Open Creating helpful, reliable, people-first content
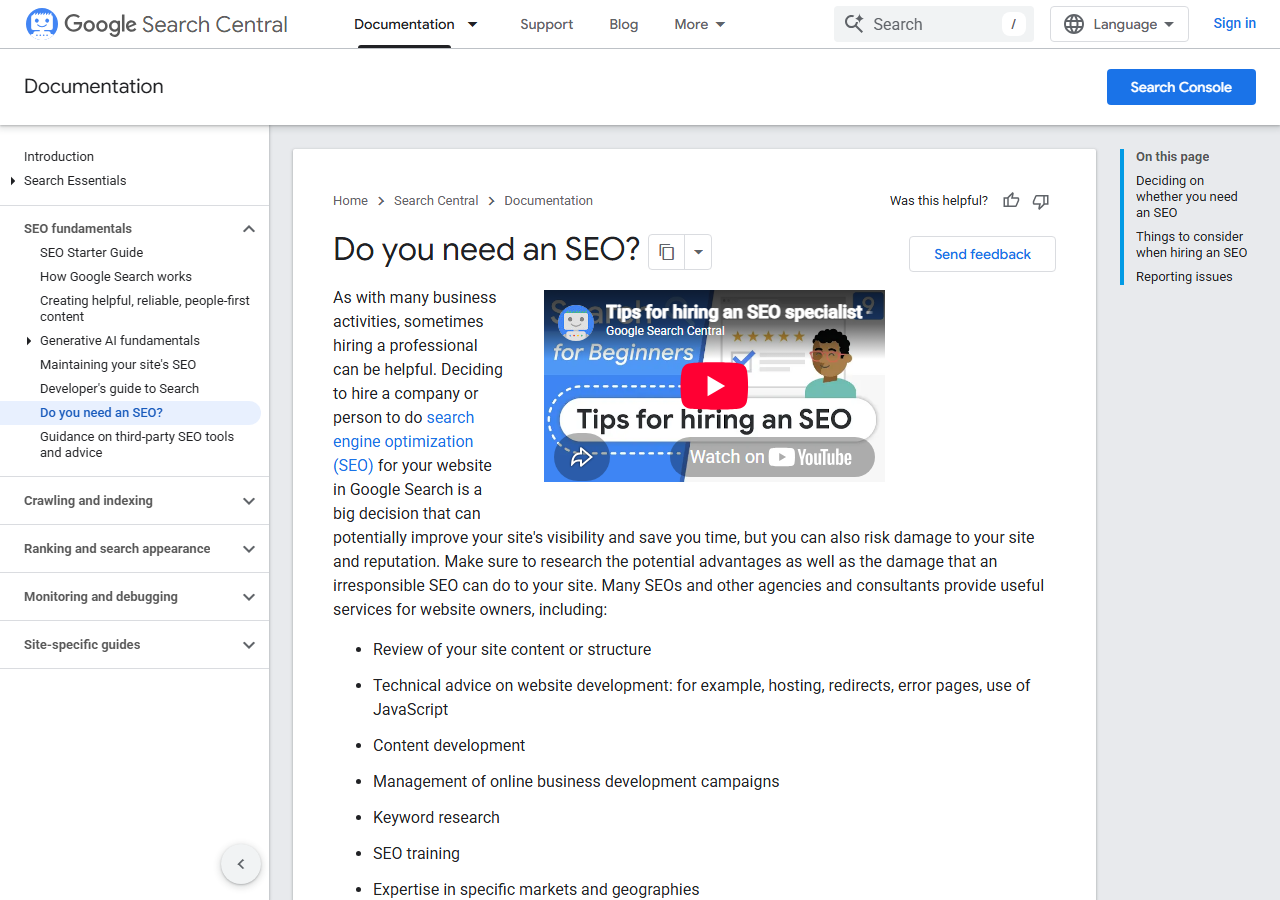This screenshot has width=1280, height=900. point(145,309)
